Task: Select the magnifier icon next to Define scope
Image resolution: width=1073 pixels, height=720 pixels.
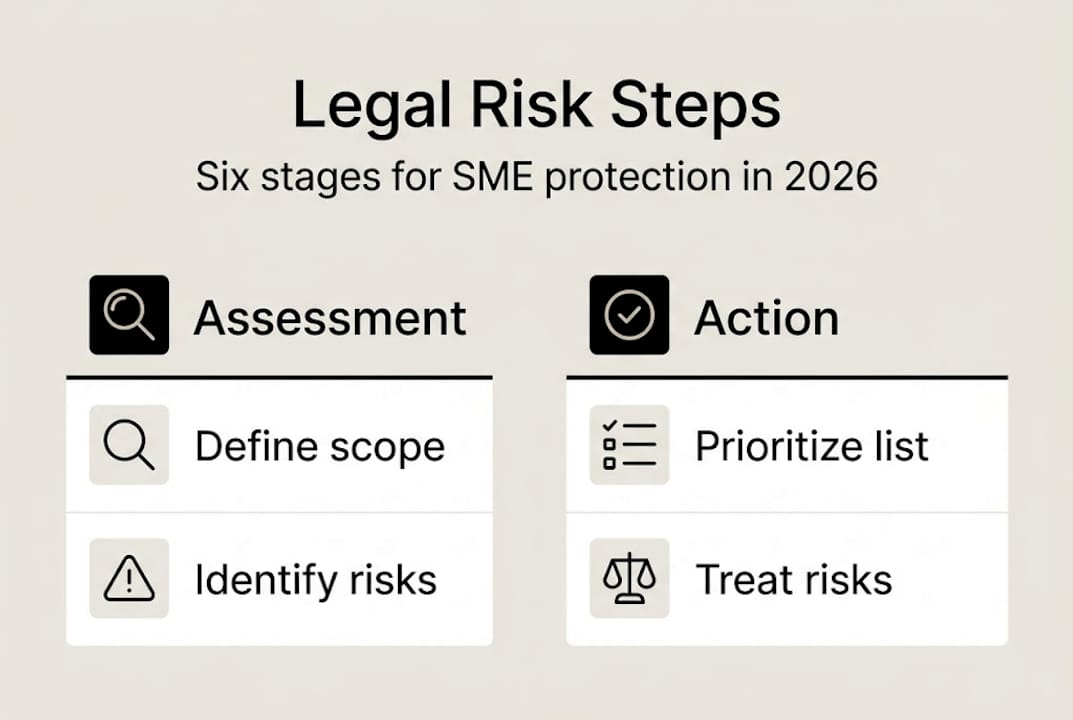Action: coord(129,445)
